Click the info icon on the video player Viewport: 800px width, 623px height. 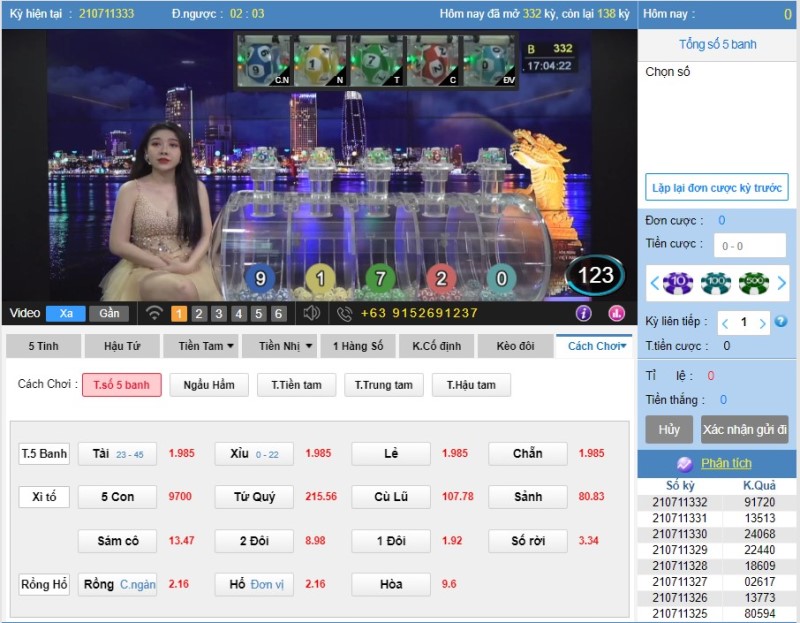(x=584, y=314)
